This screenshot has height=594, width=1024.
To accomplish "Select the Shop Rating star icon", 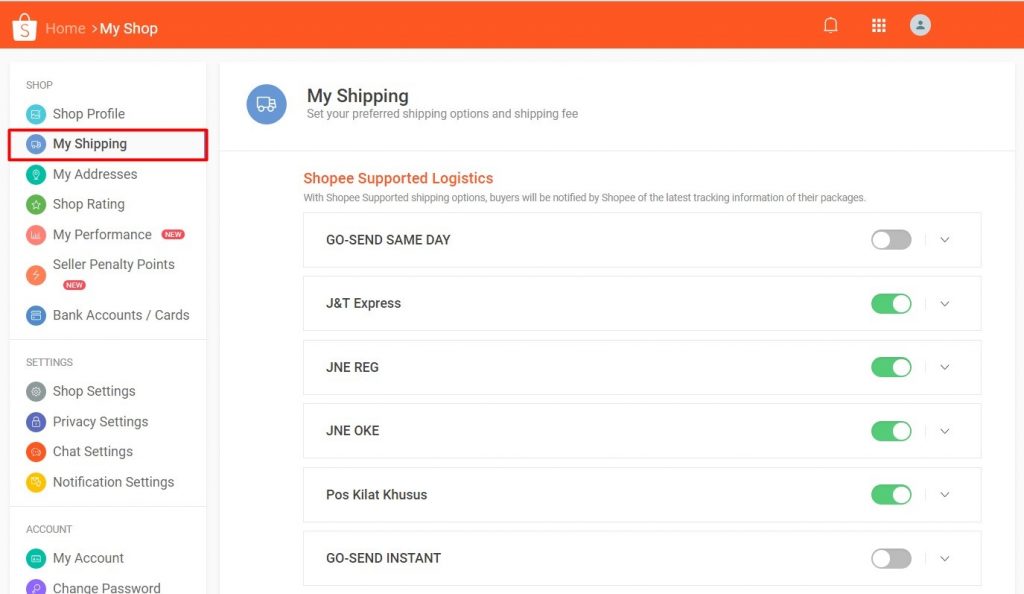I will (x=37, y=204).
